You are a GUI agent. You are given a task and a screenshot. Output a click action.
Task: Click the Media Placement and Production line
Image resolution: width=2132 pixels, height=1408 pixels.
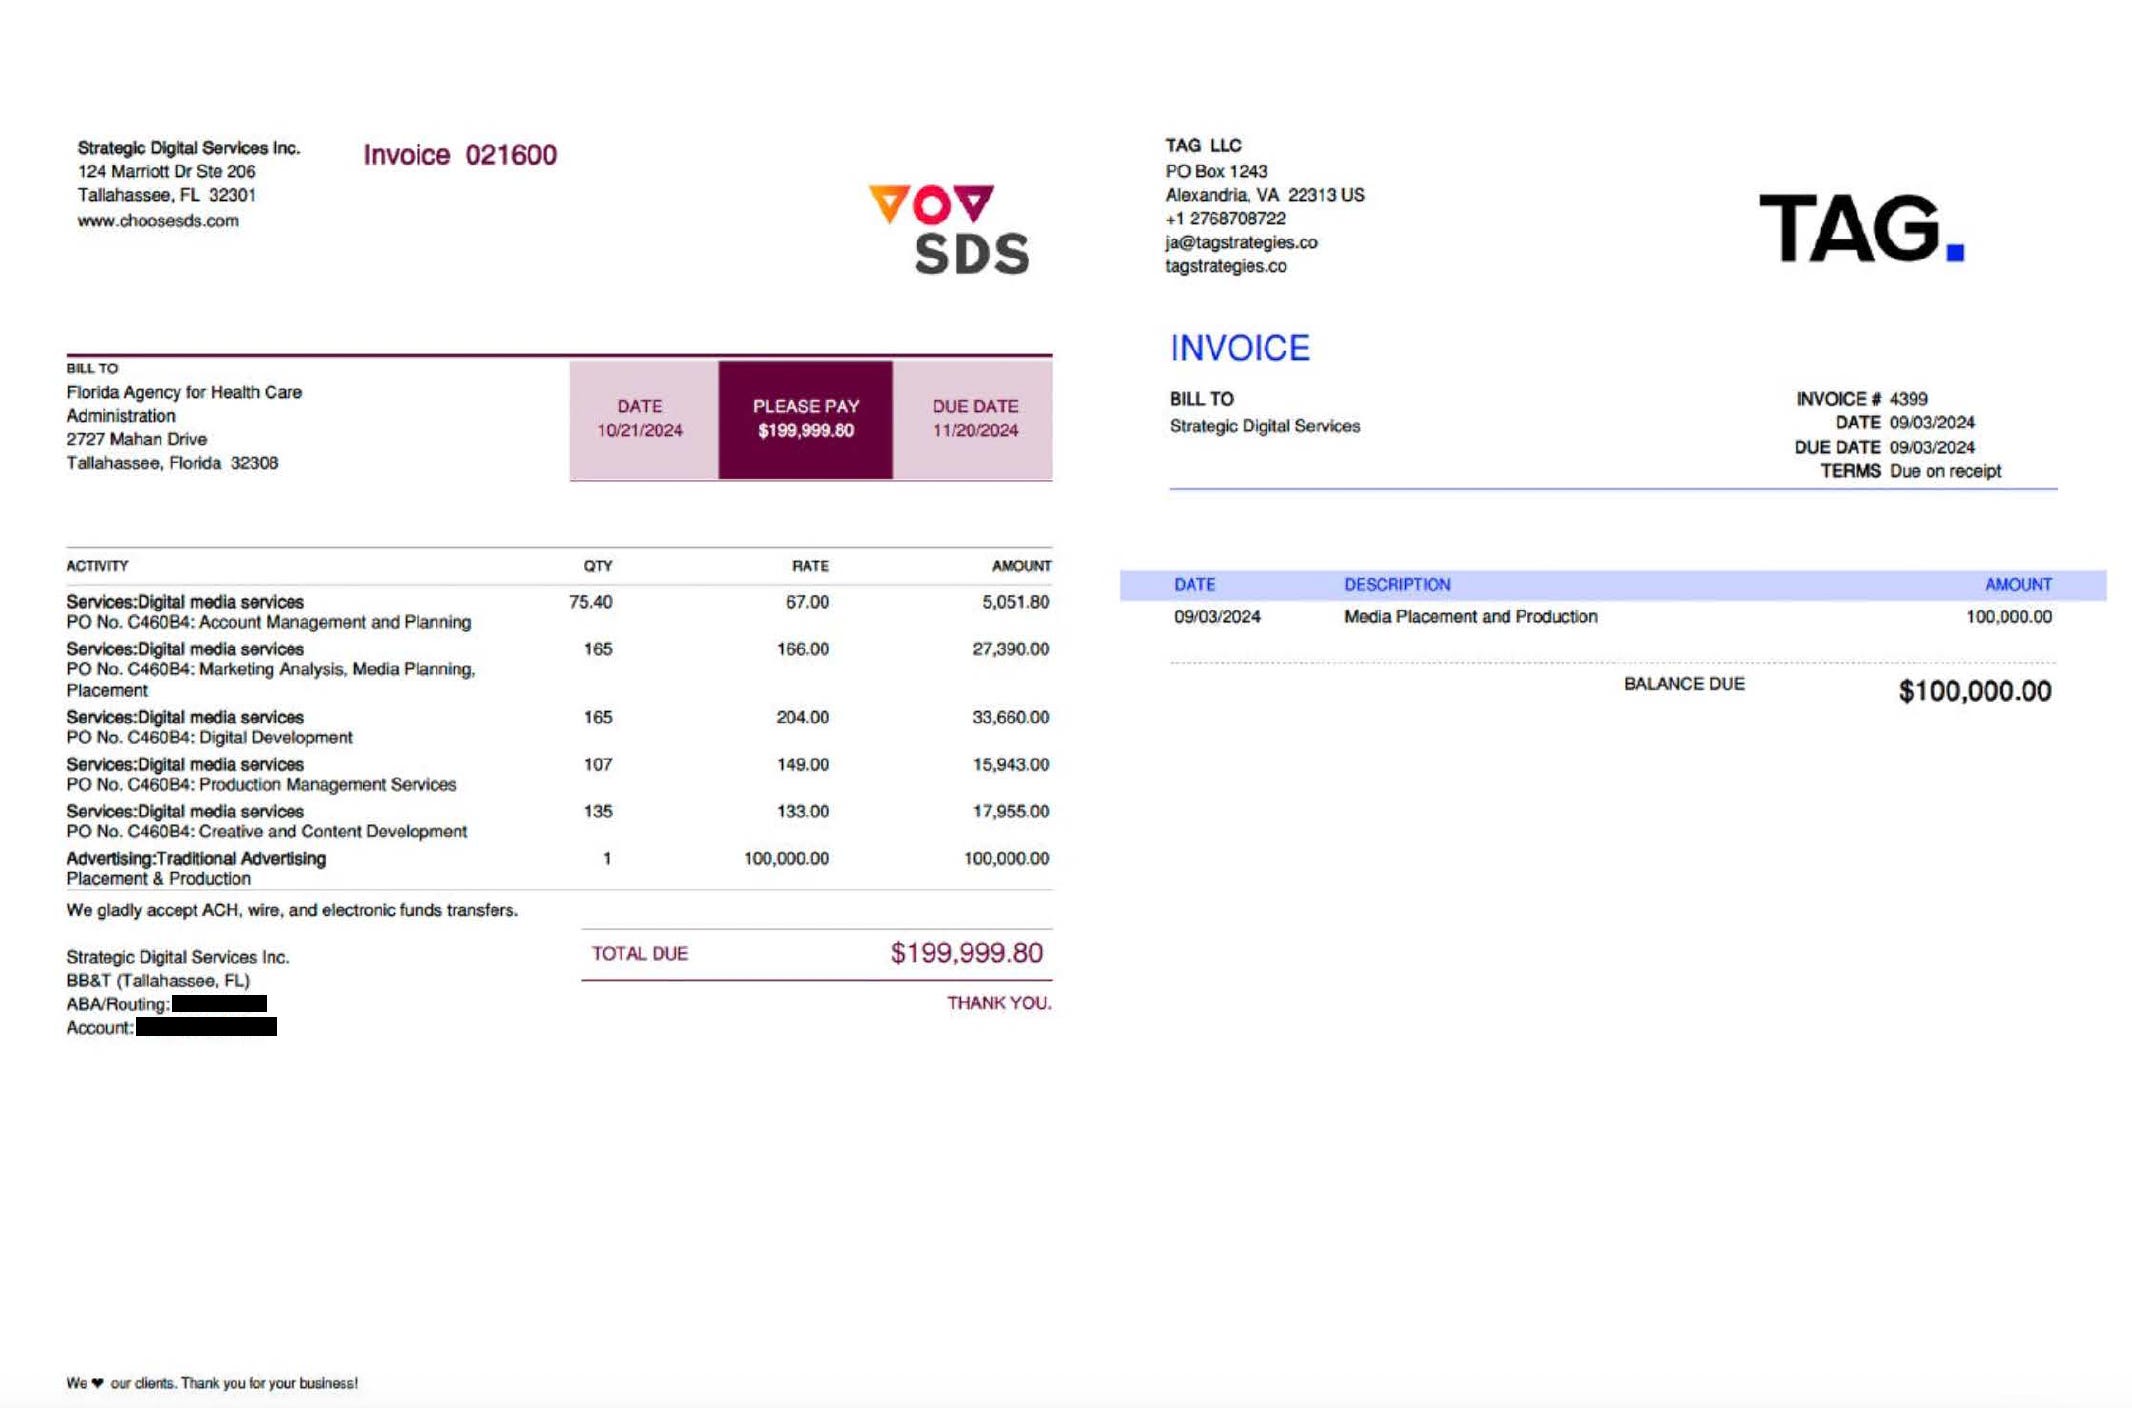pos(1470,617)
